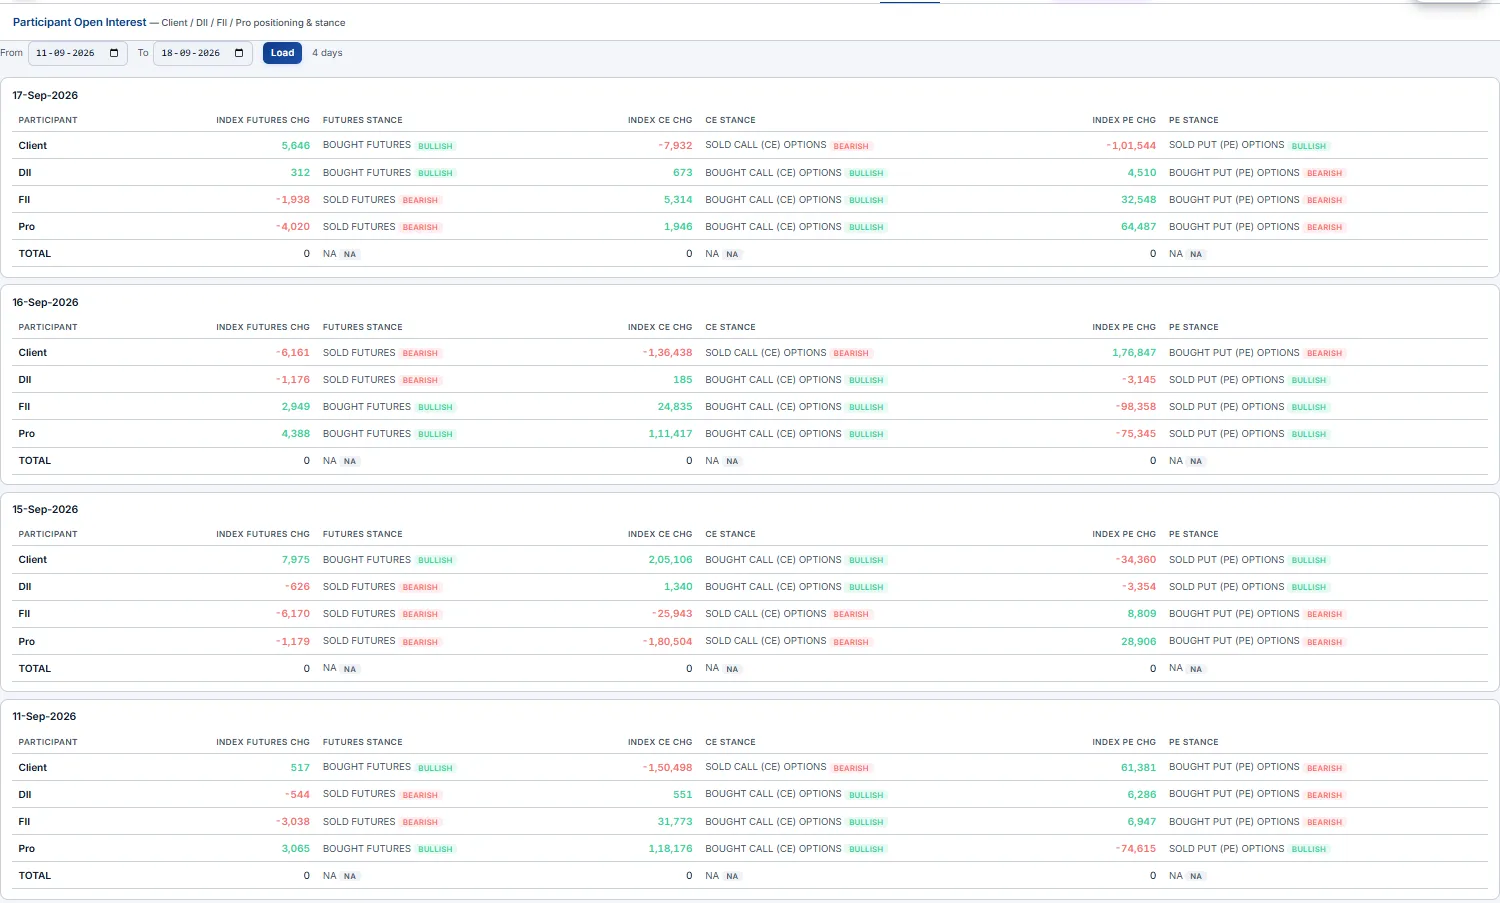
Task: Click Client CE change 2,05,106 on 15-Sep
Action: (670, 560)
